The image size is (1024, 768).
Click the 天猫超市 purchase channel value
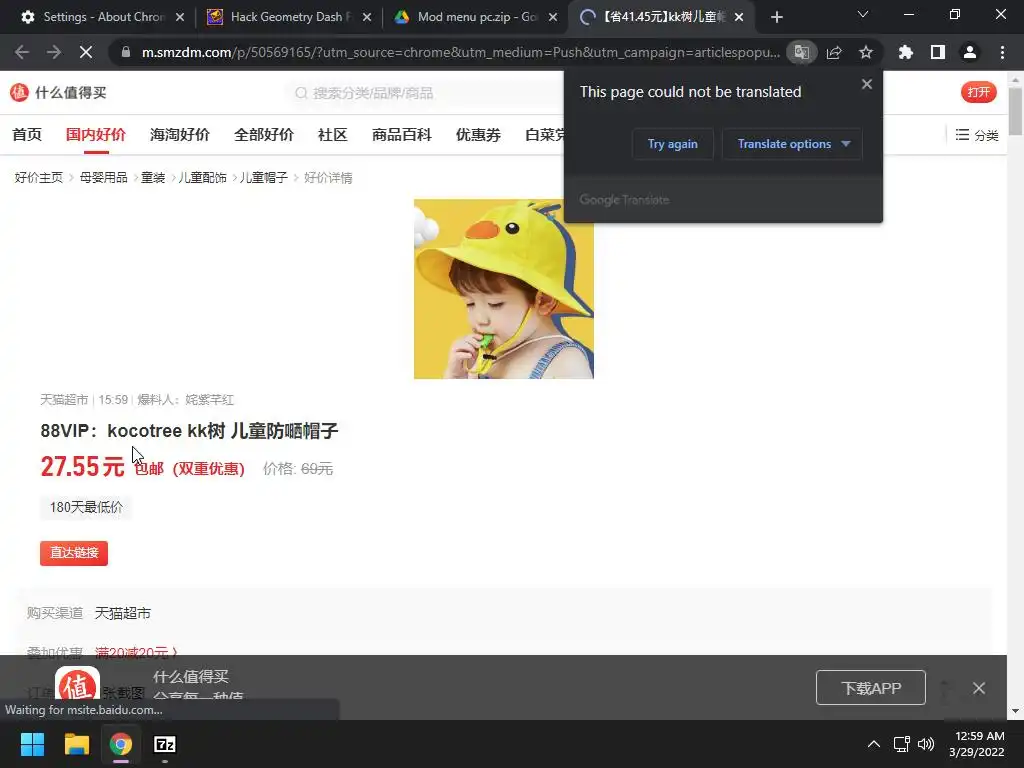pos(123,613)
